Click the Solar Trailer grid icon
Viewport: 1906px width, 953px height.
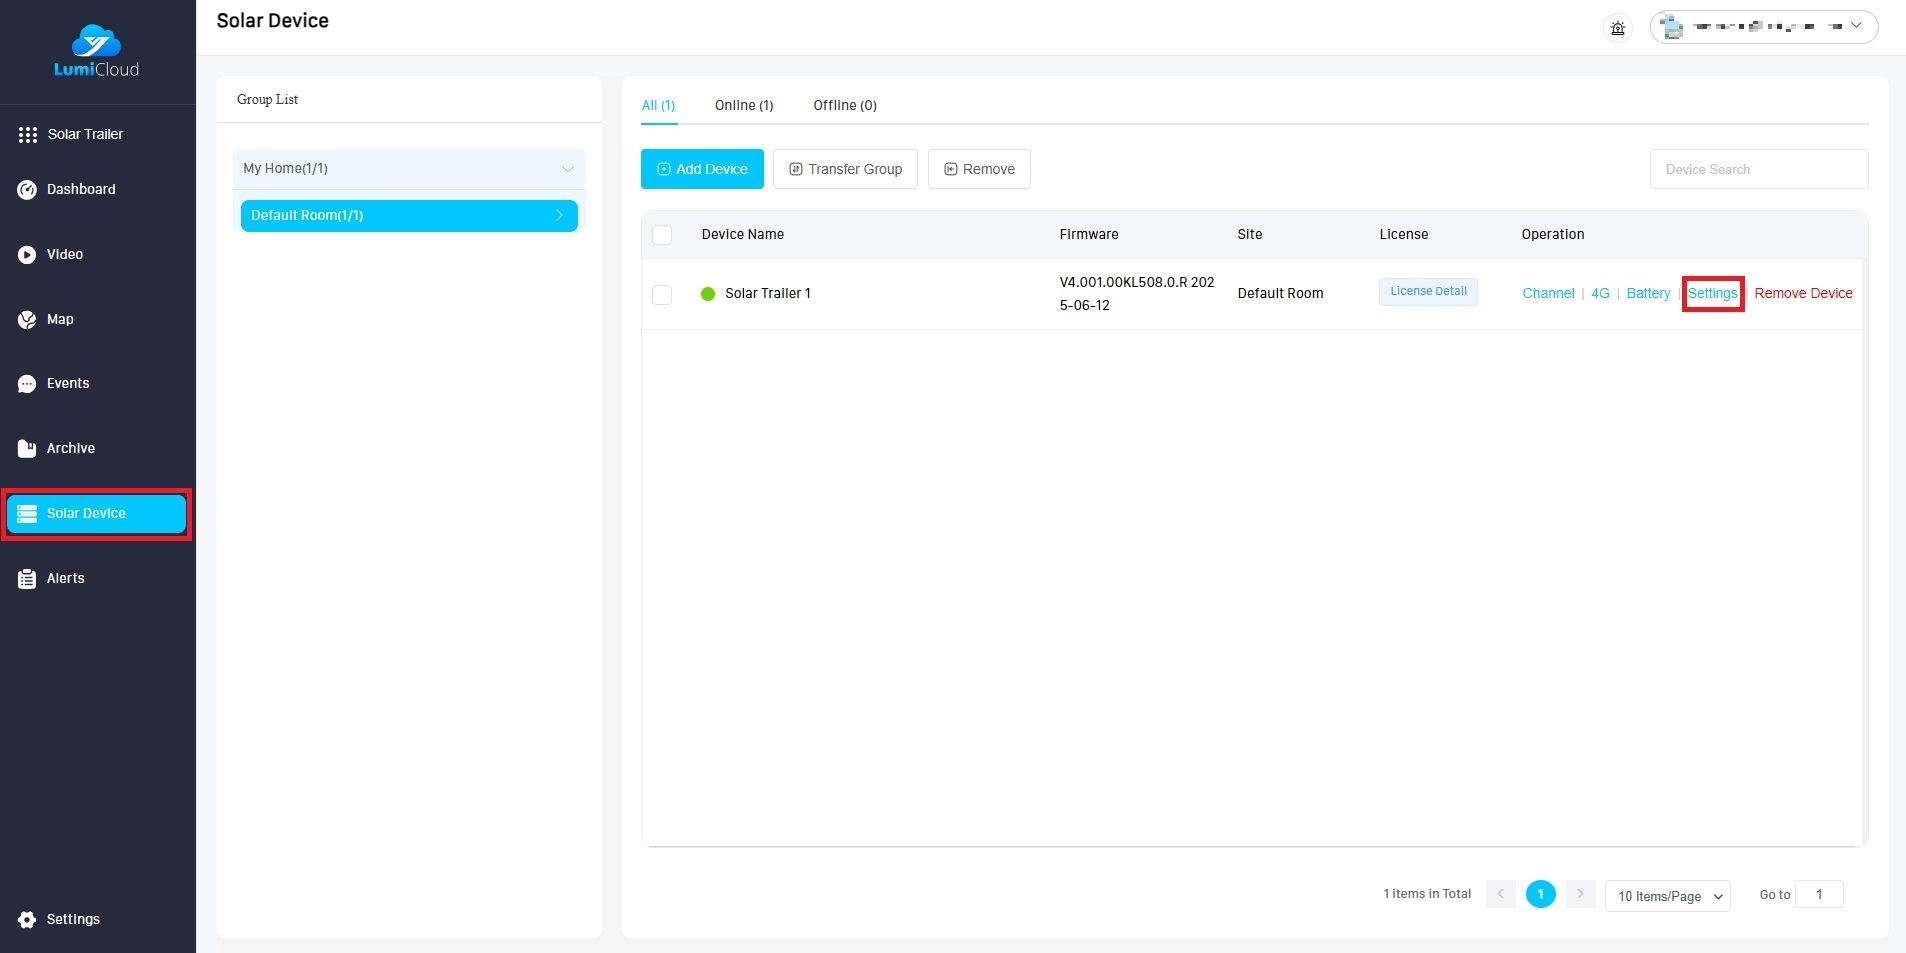tap(27, 135)
